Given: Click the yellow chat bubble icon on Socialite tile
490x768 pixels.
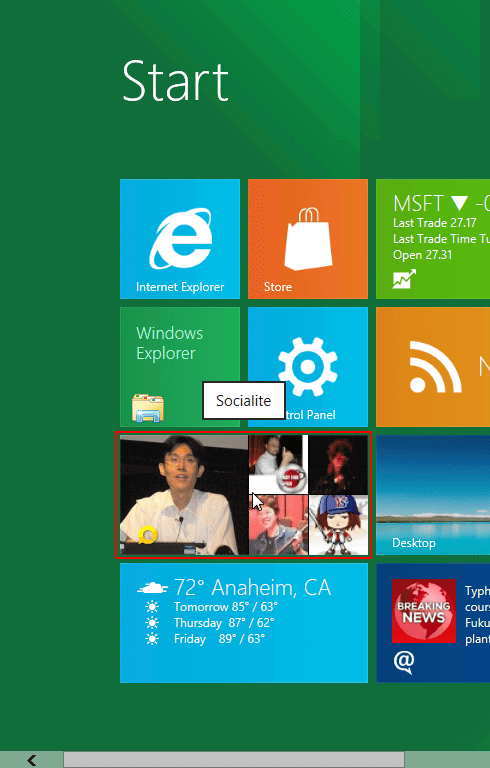Looking at the screenshot, I should (147, 535).
